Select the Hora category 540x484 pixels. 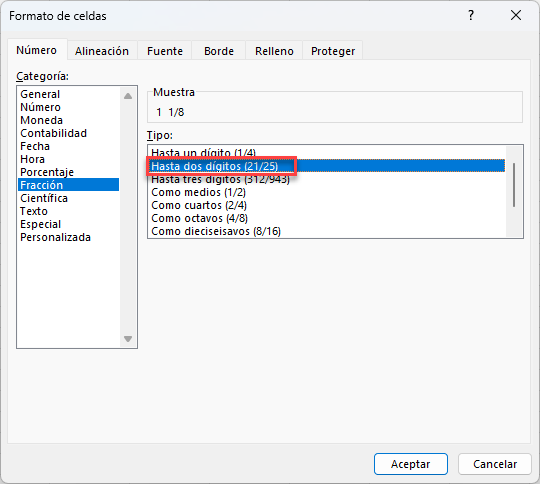(69, 159)
